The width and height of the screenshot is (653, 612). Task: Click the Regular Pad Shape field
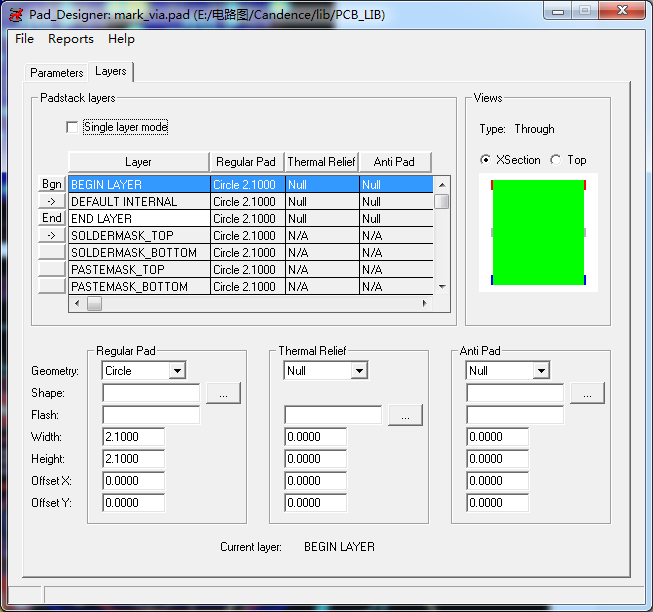151,393
